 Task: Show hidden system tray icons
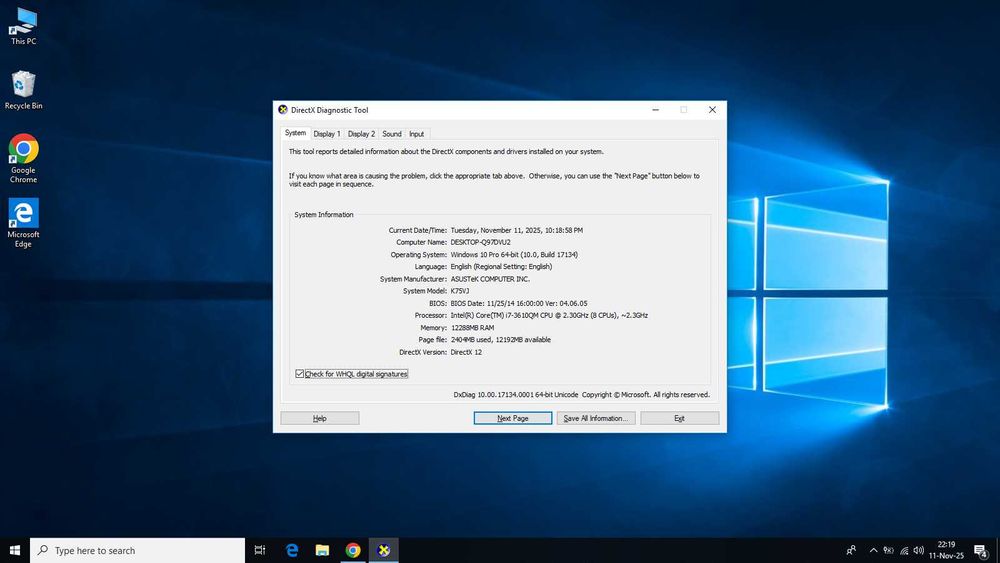point(873,550)
